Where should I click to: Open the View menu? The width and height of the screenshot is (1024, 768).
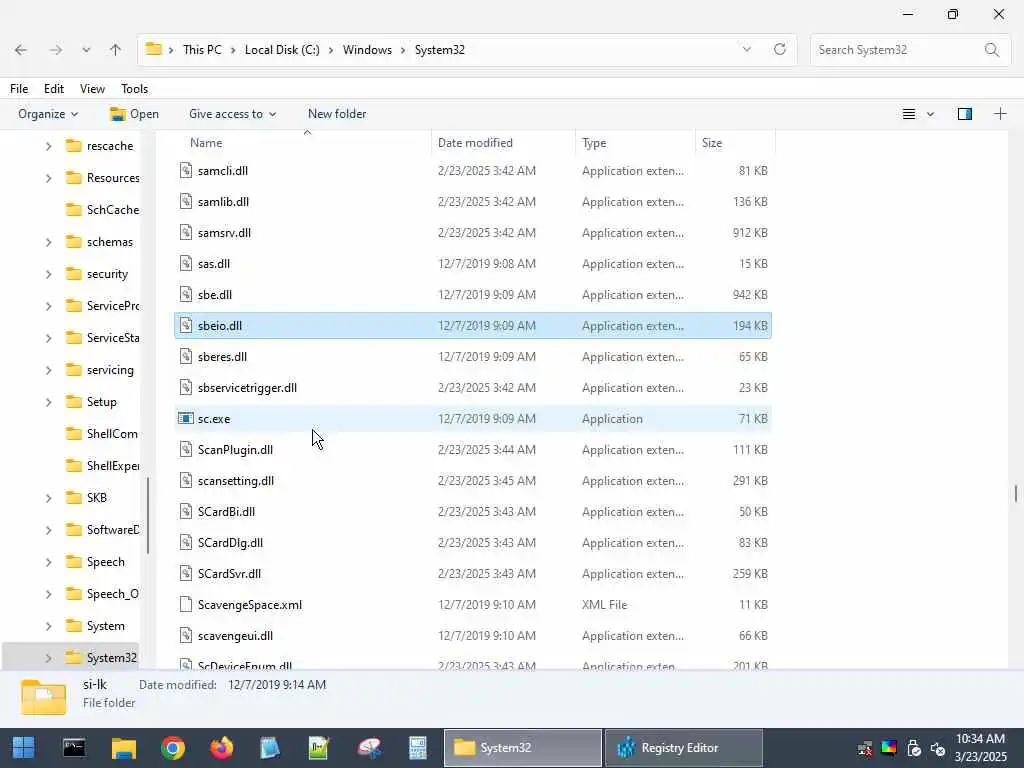92,89
